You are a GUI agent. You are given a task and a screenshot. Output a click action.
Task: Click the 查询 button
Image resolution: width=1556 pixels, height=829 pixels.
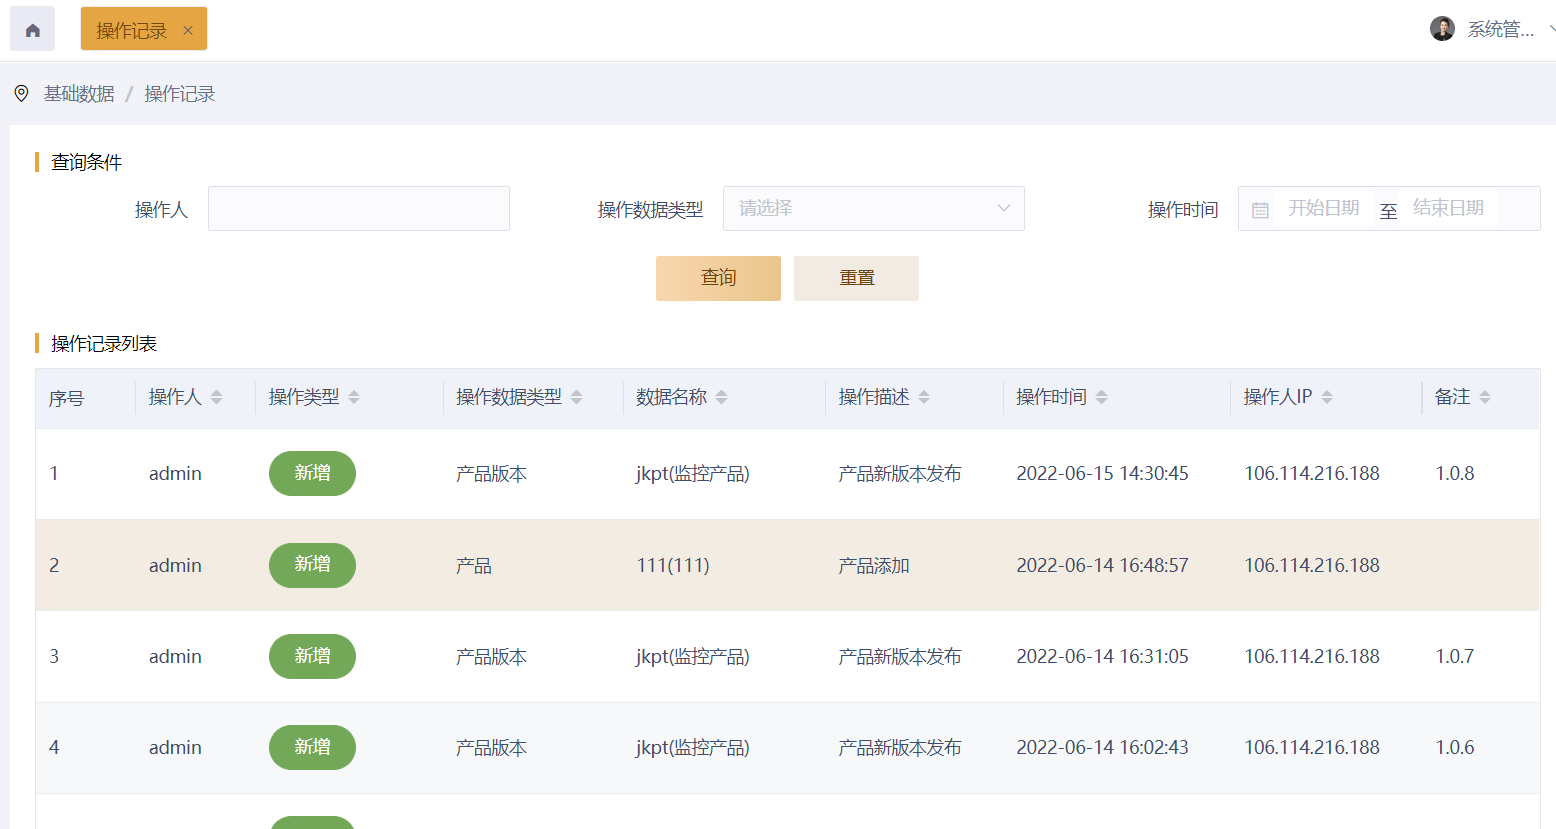[718, 278]
